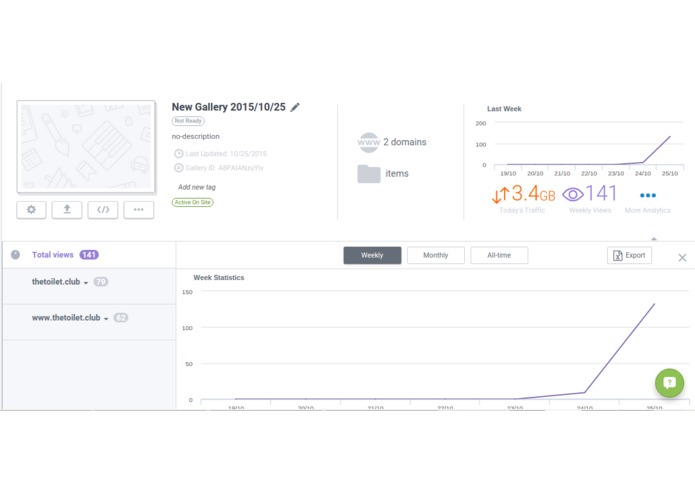Edit gallery title with pencil icon

click(x=295, y=107)
